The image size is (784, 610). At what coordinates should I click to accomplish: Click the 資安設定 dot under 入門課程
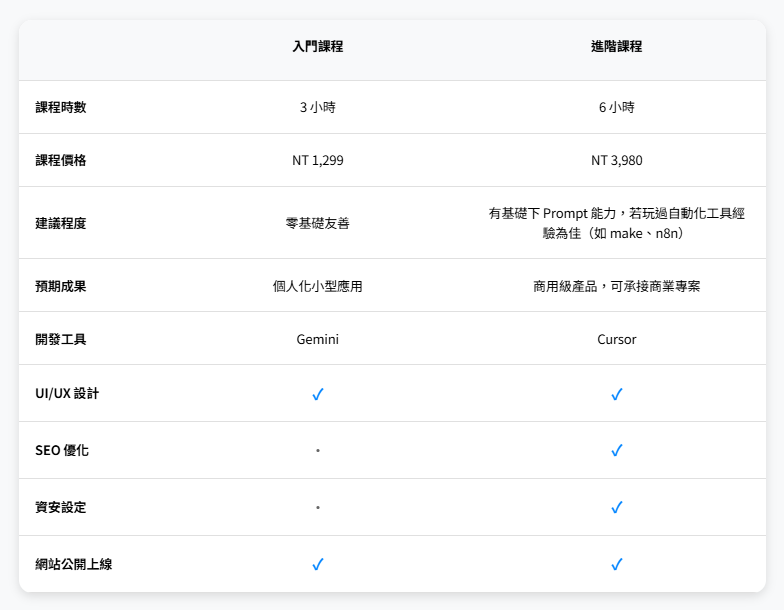(x=318, y=508)
